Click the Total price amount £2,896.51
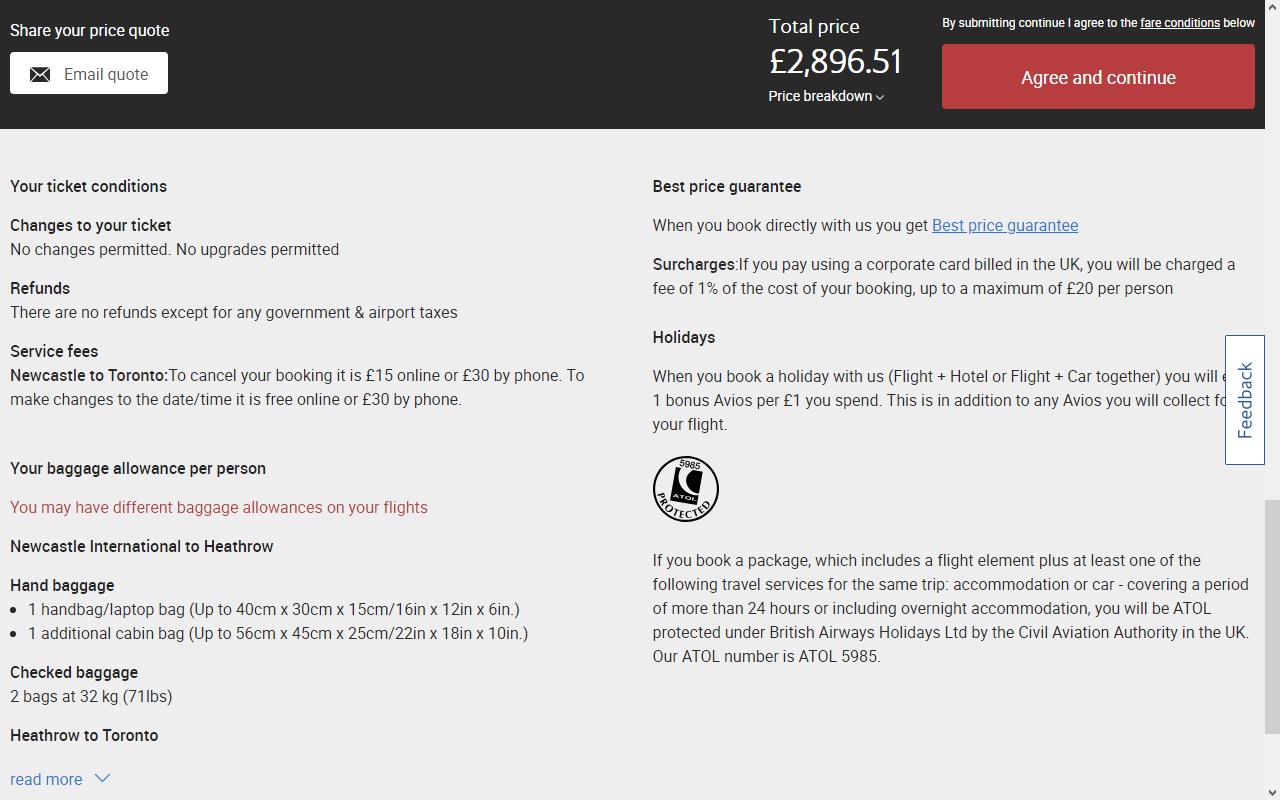Screen dimensions: 1280x800 pyautogui.click(x=835, y=62)
